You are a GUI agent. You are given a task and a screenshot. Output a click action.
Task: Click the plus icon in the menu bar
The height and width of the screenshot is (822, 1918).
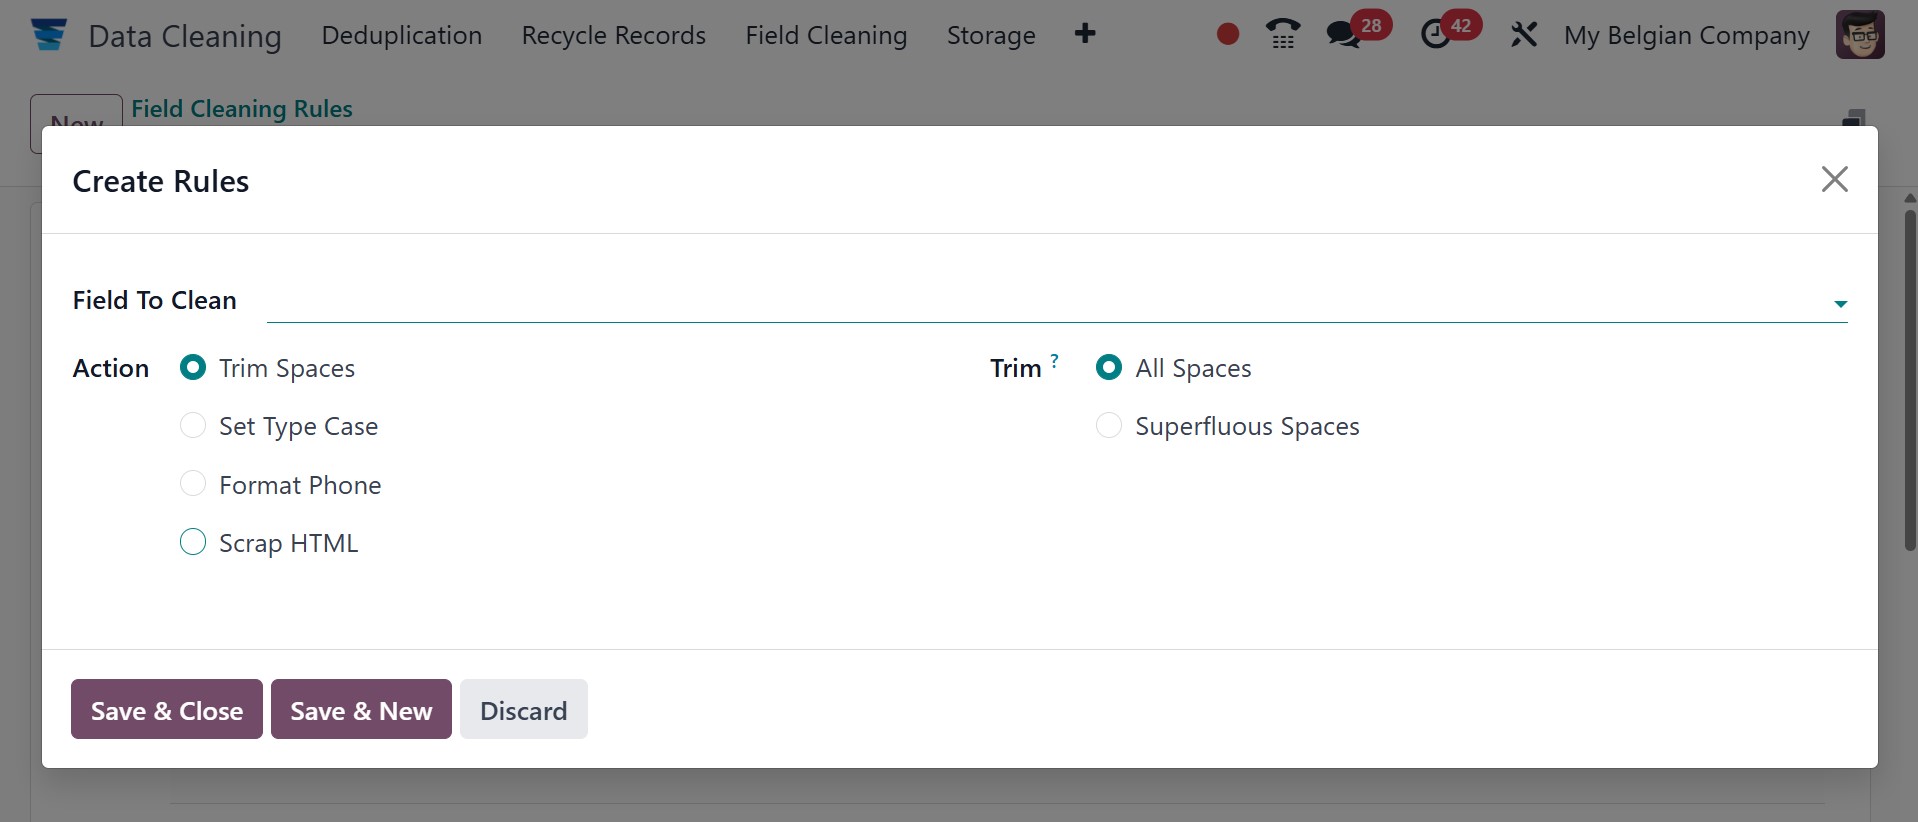click(1085, 34)
